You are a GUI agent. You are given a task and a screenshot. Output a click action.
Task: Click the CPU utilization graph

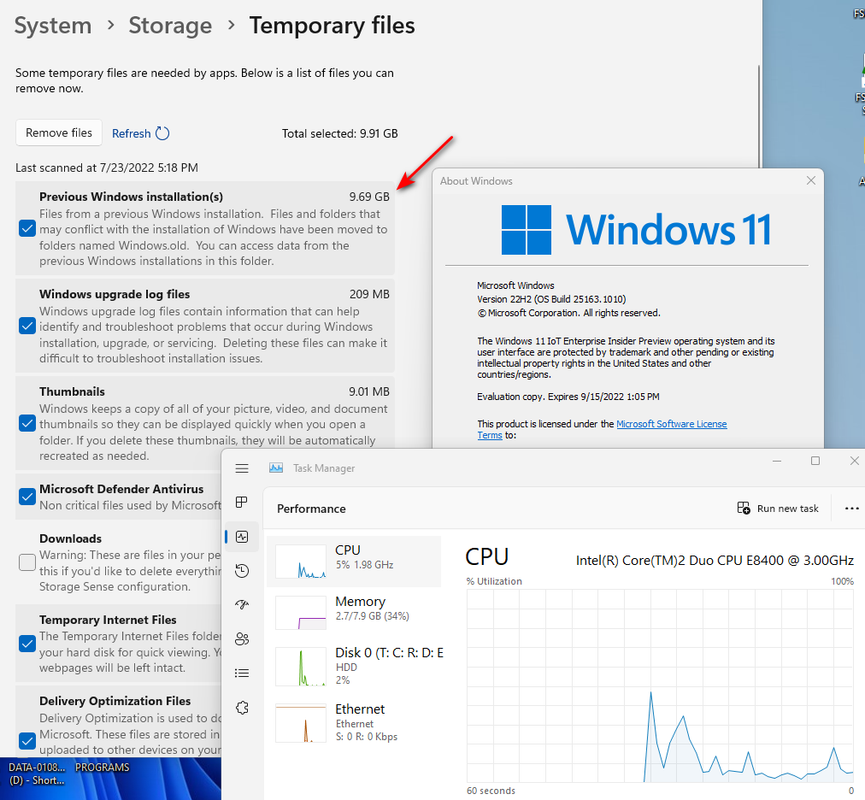(660, 685)
